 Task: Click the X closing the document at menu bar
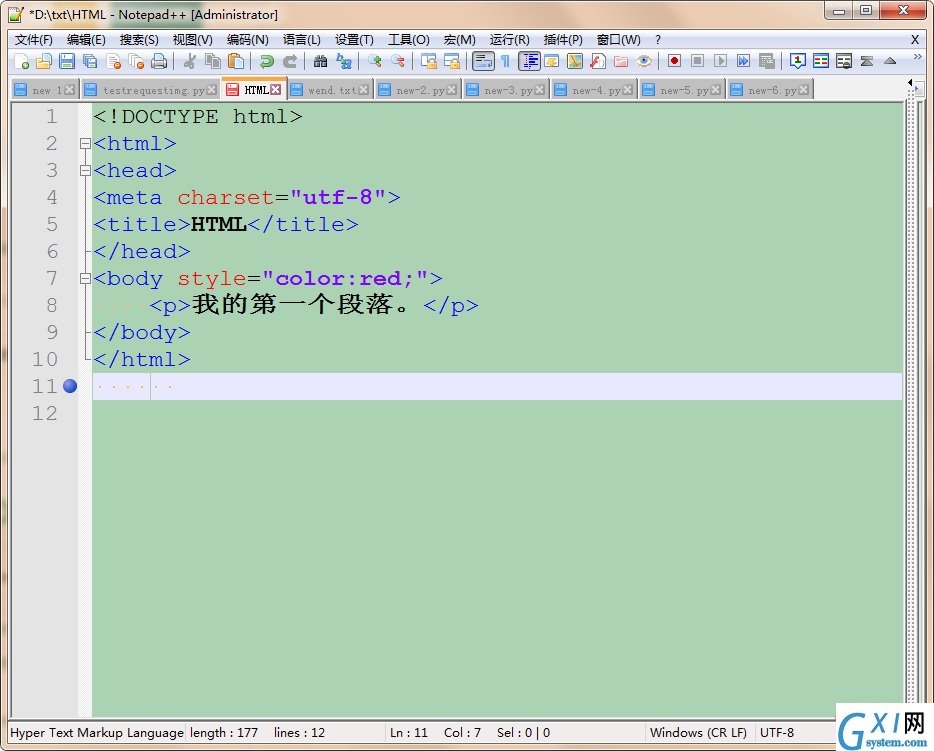(x=915, y=40)
